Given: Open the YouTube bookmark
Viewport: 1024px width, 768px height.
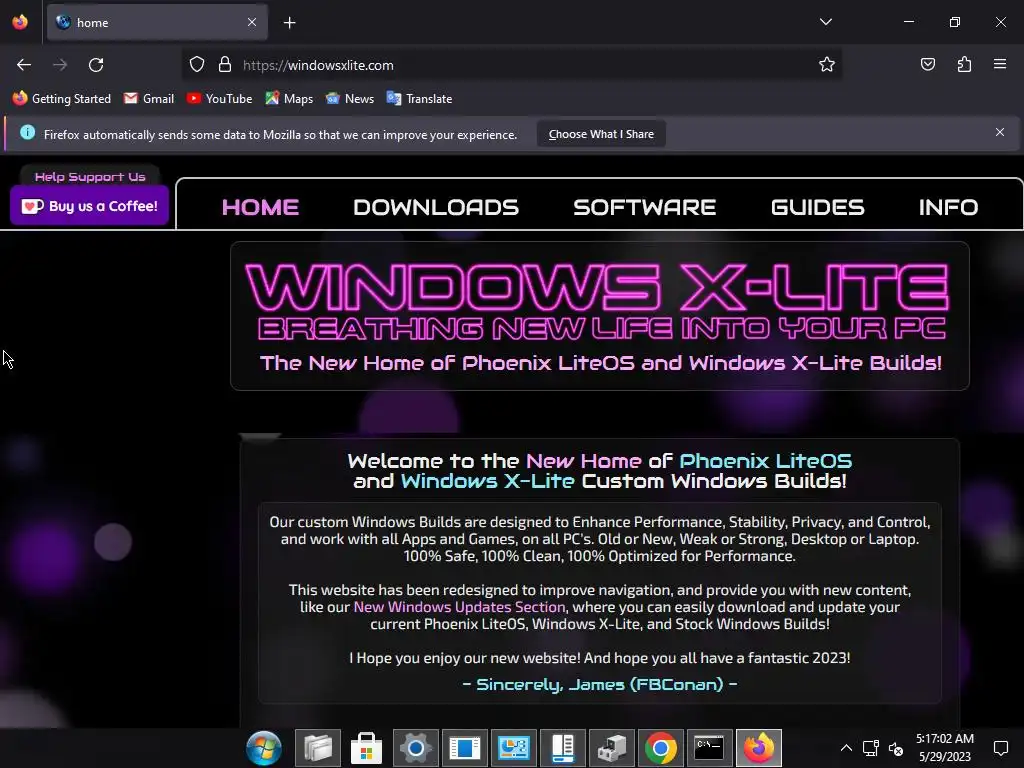Looking at the screenshot, I should tap(219, 99).
